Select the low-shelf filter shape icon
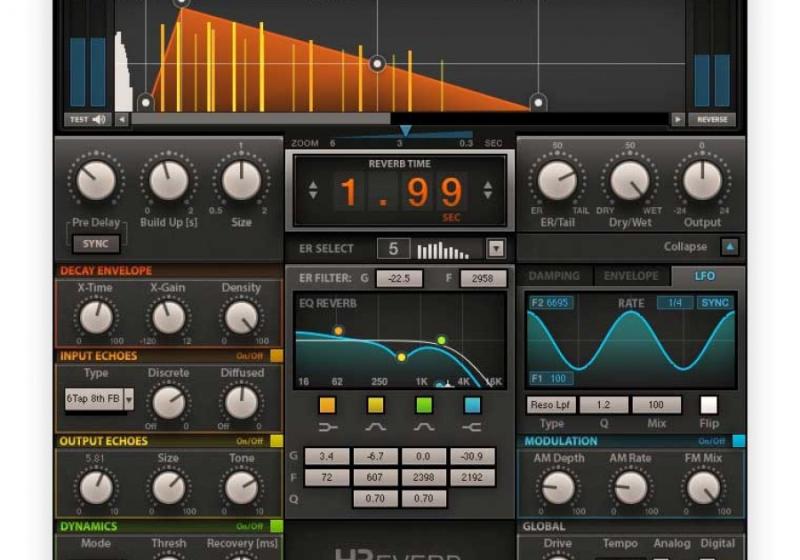This screenshot has height=560, width=800. (x=327, y=428)
